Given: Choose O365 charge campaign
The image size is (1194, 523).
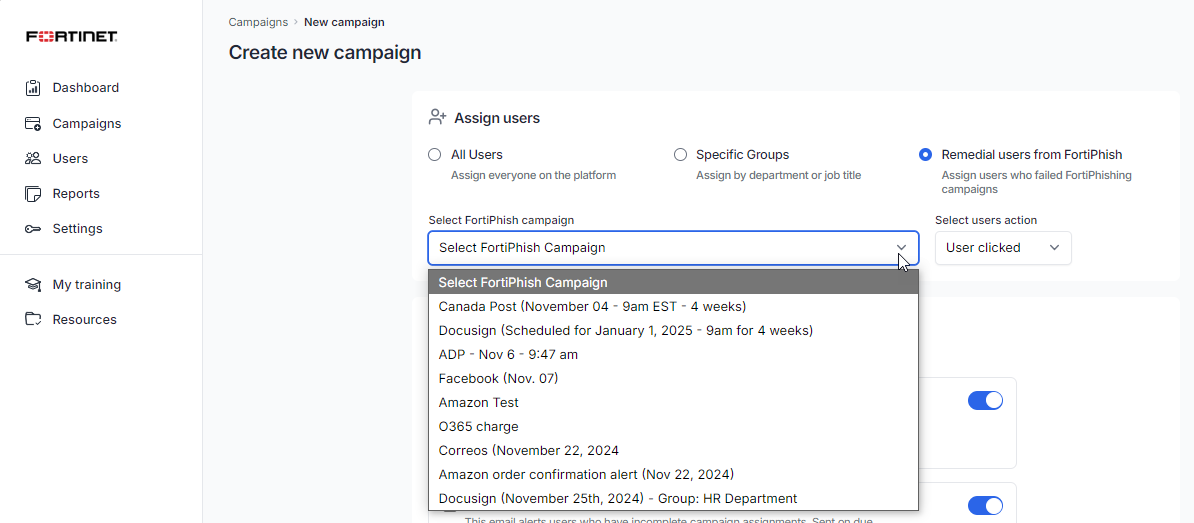Looking at the screenshot, I should tap(673, 426).
